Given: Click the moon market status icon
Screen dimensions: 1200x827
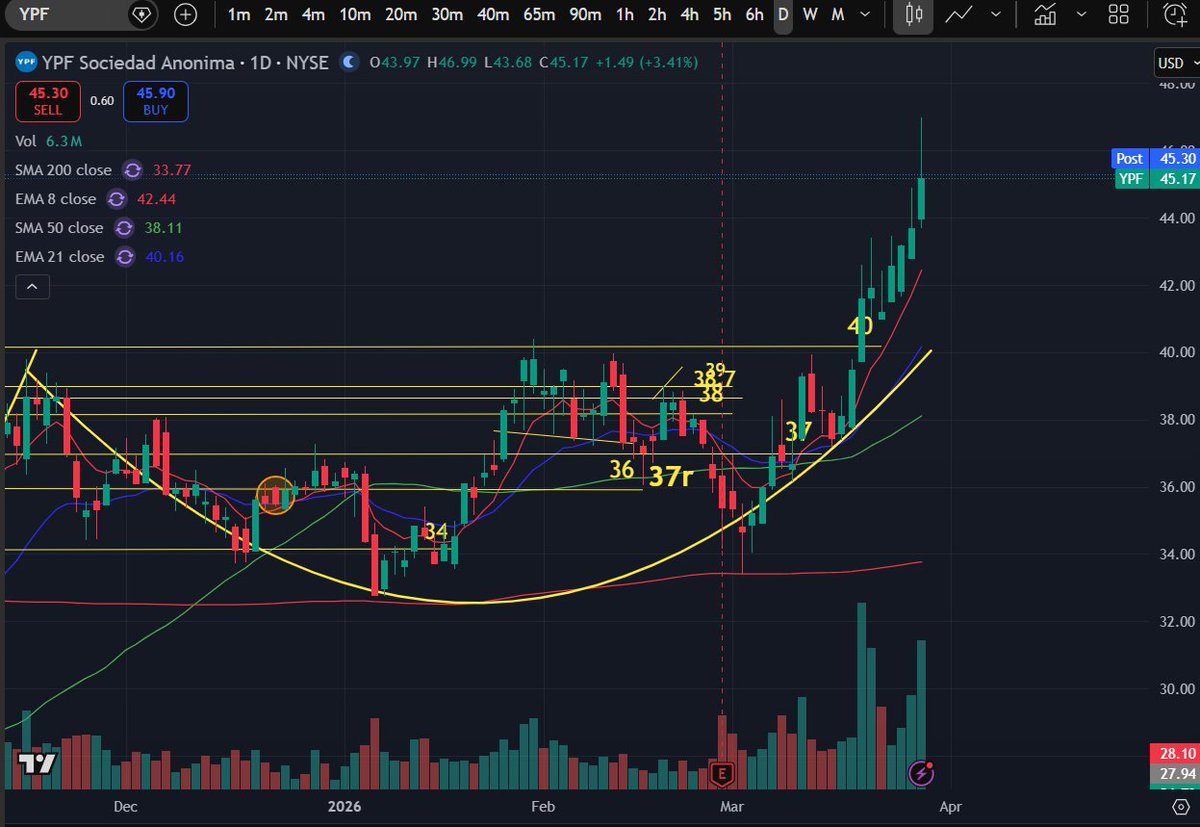Looking at the screenshot, I should coord(349,63).
